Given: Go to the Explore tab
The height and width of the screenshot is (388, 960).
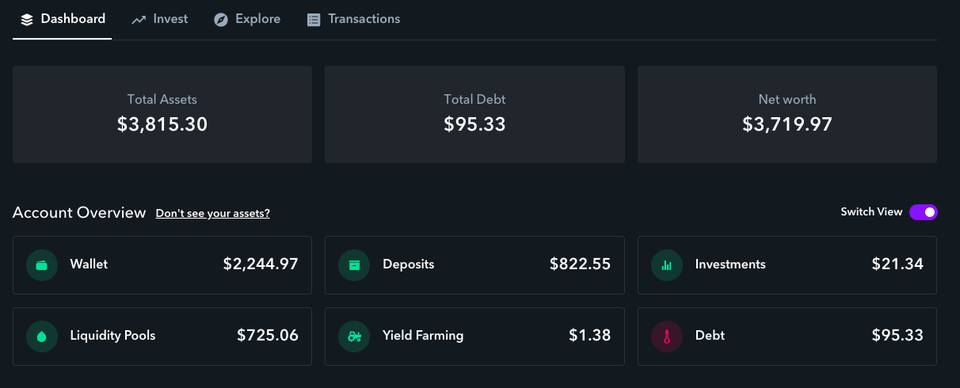Looking at the screenshot, I should (247, 19).
